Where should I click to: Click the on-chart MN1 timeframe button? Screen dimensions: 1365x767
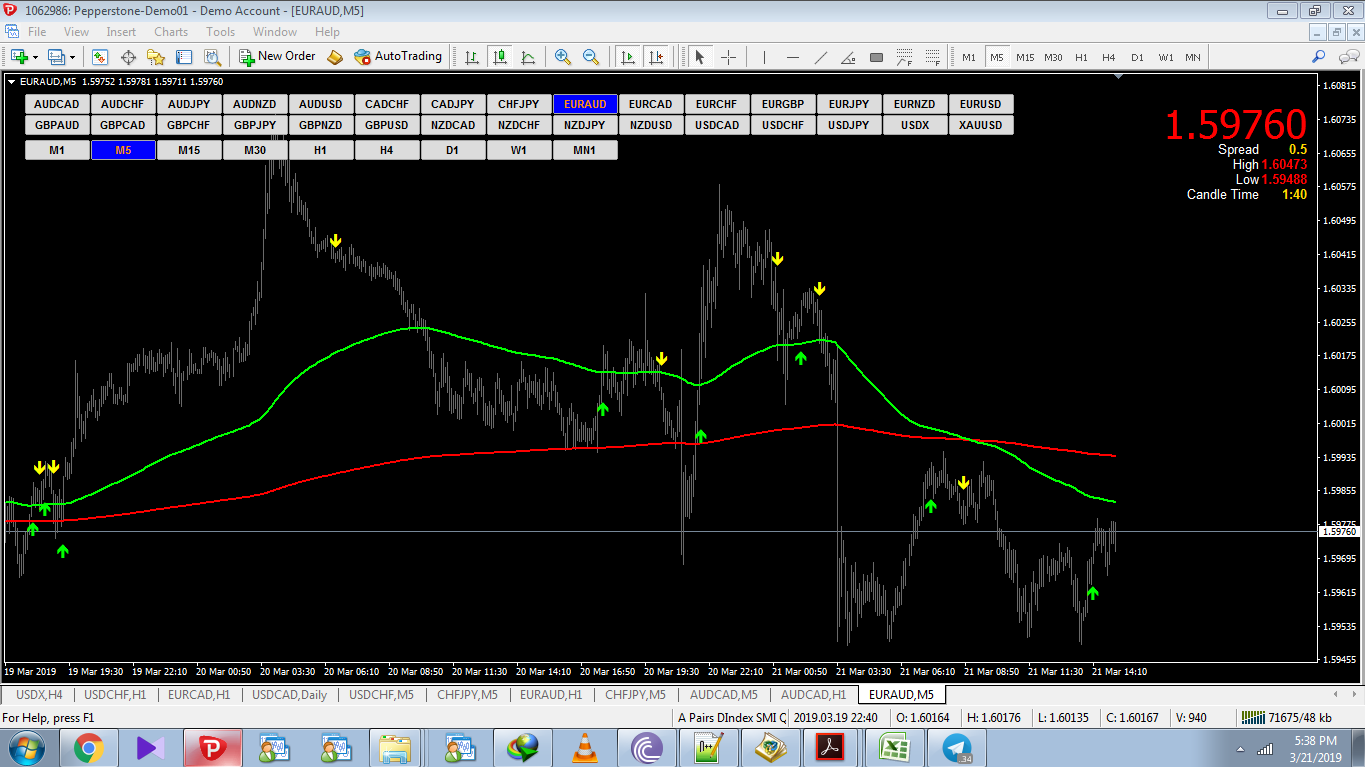click(585, 150)
